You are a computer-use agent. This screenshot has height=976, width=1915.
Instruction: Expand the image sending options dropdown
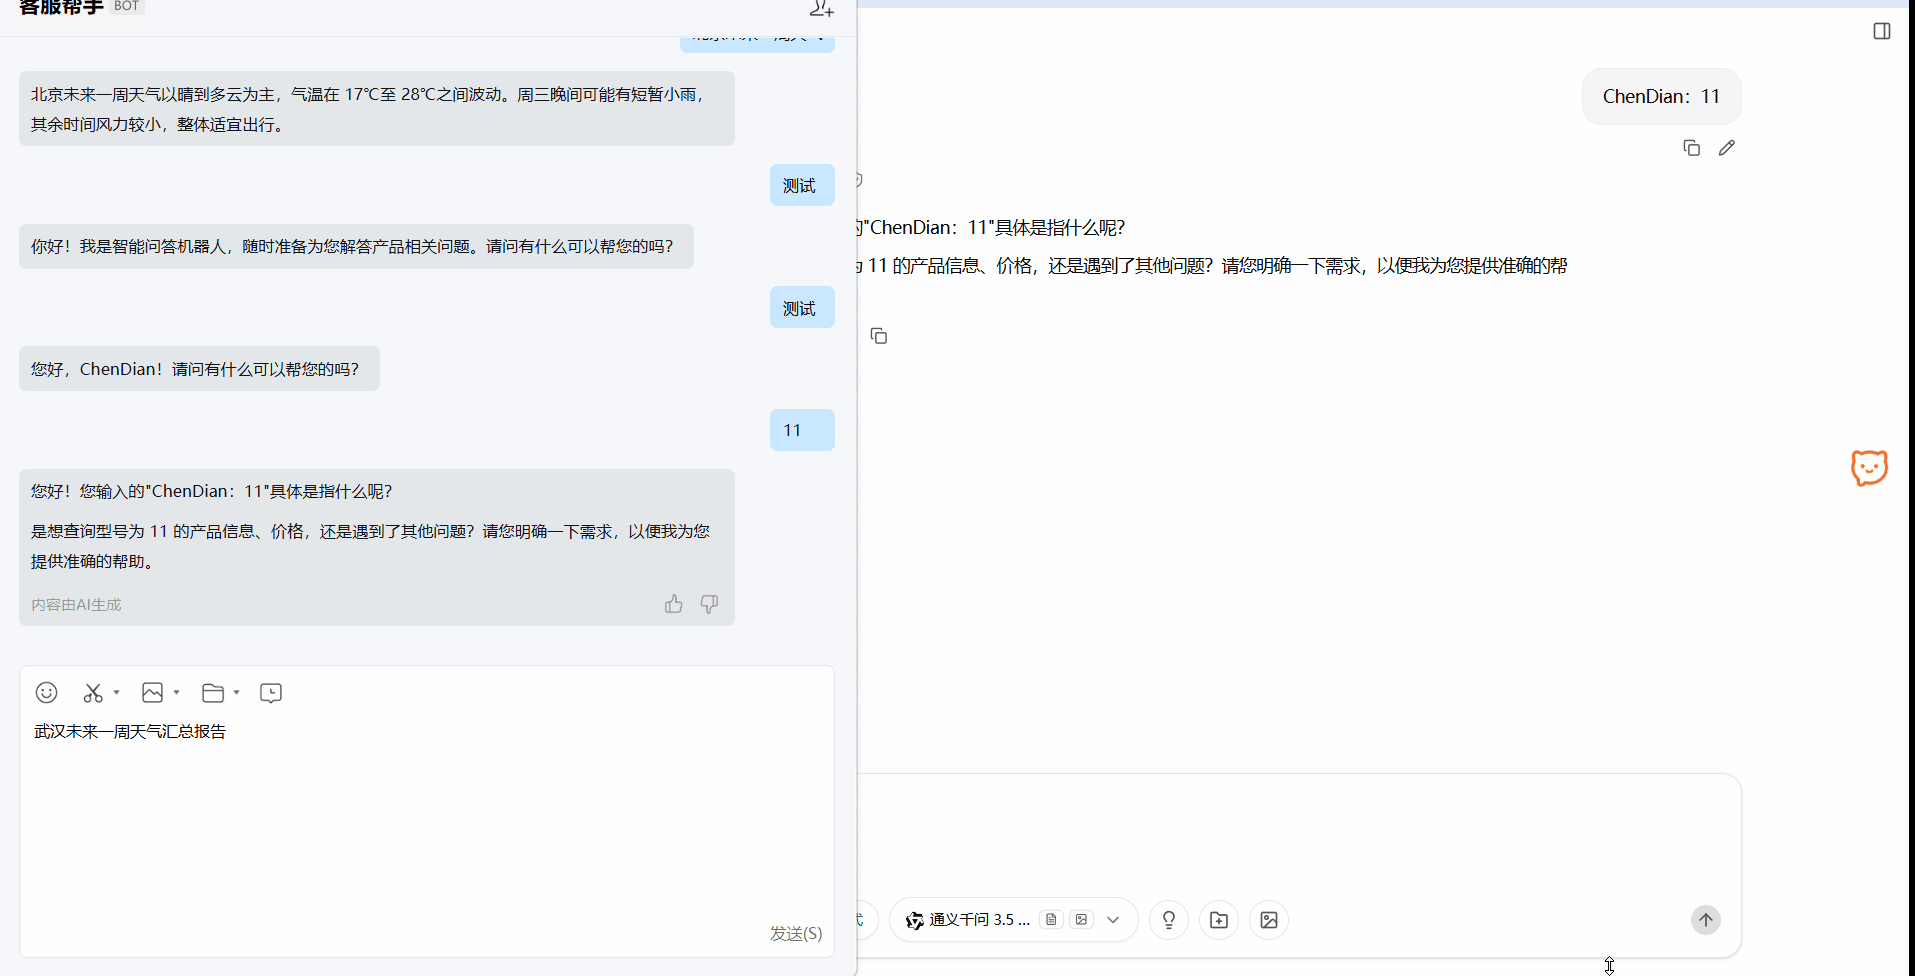(176, 692)
